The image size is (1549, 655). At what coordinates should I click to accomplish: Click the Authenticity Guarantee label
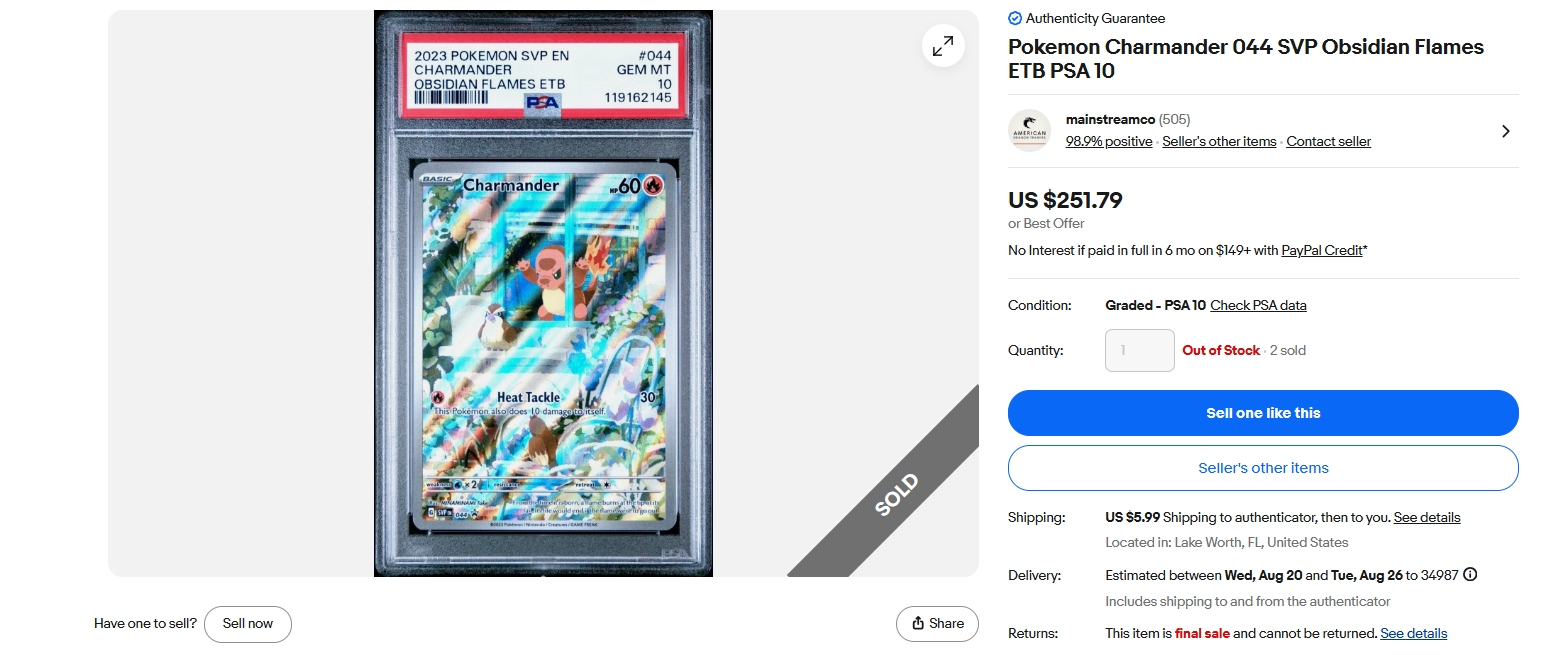[1095, 18]
